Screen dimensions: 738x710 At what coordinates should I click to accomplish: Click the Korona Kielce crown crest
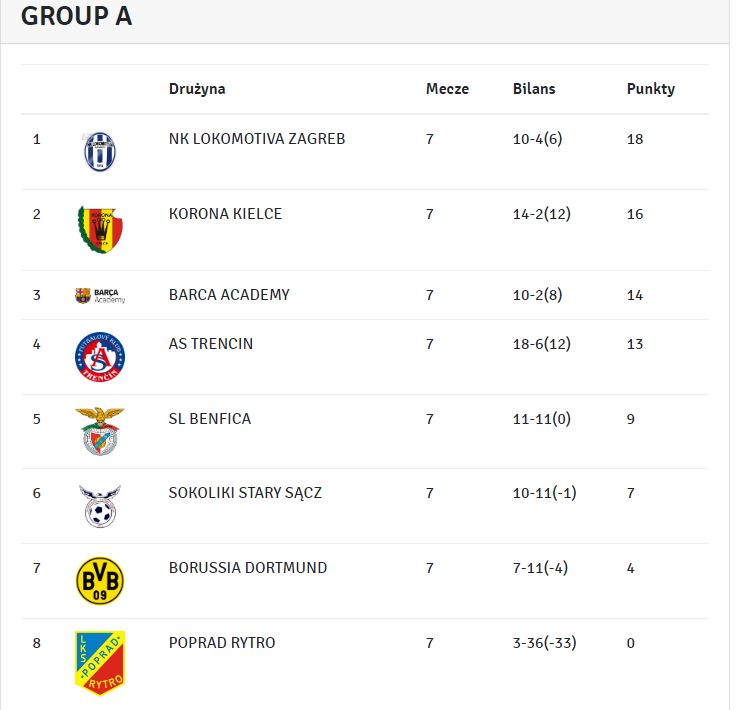pos(100,230)
